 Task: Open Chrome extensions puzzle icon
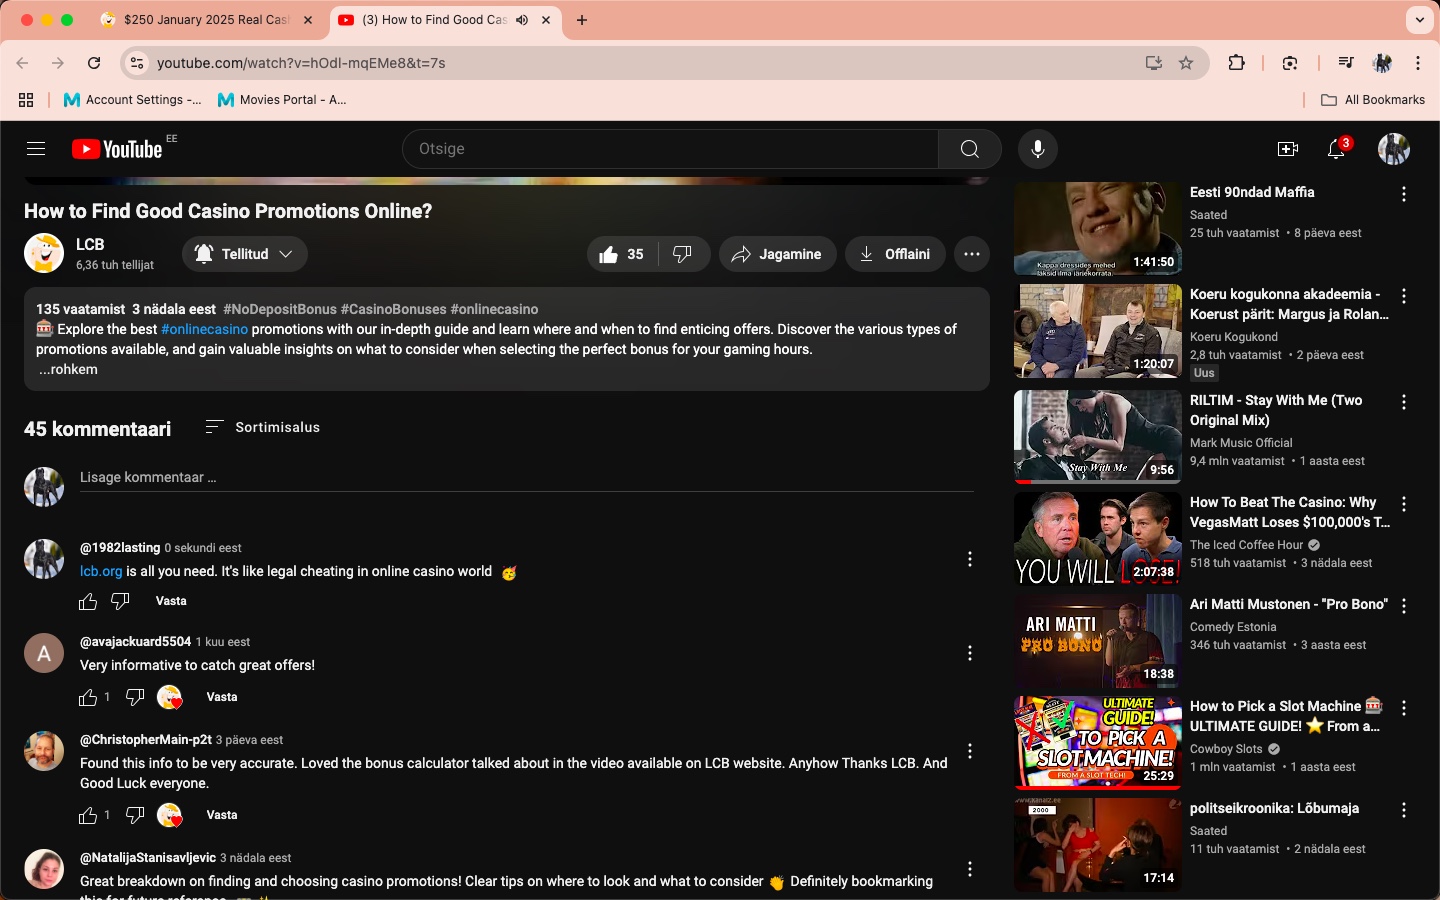pos(1237,63)
